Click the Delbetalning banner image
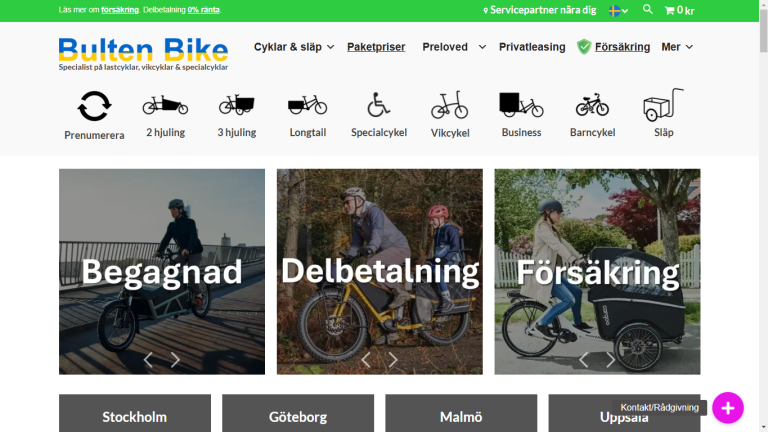The image size is (768, 432). coord(380,272)
